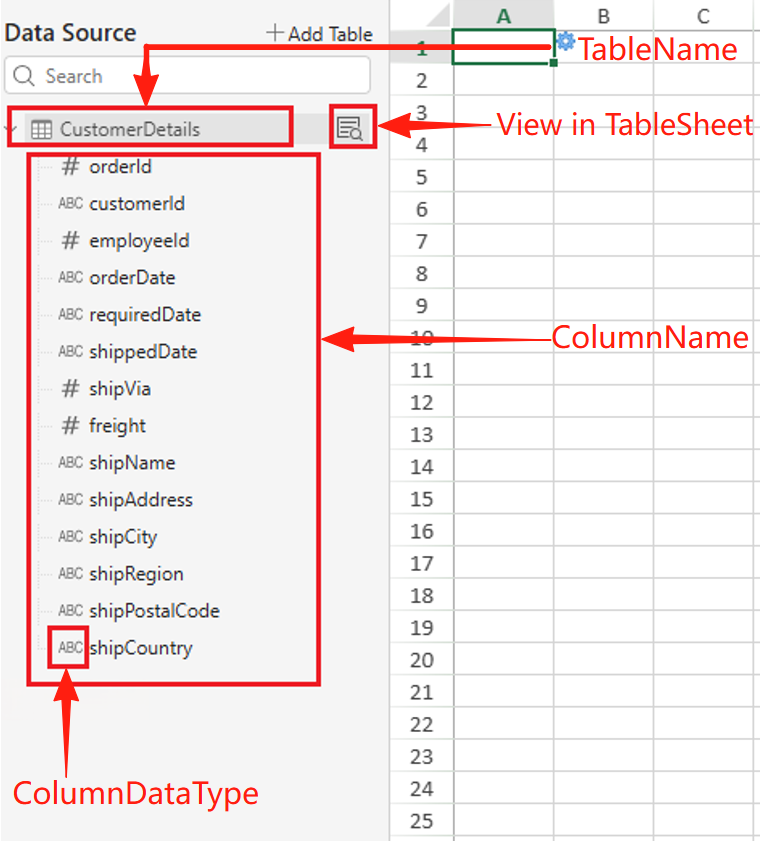Image resolution: width=760 pixels, height=841 pixels.
Task: Click the number type icon for orderId
Action: pyautogui.click(x=70, y=167)
